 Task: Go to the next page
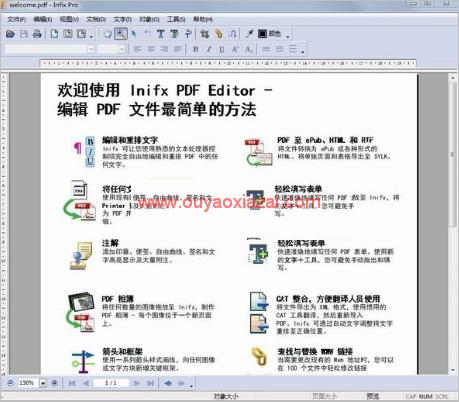pyautogui.click(x=137, y=383)
